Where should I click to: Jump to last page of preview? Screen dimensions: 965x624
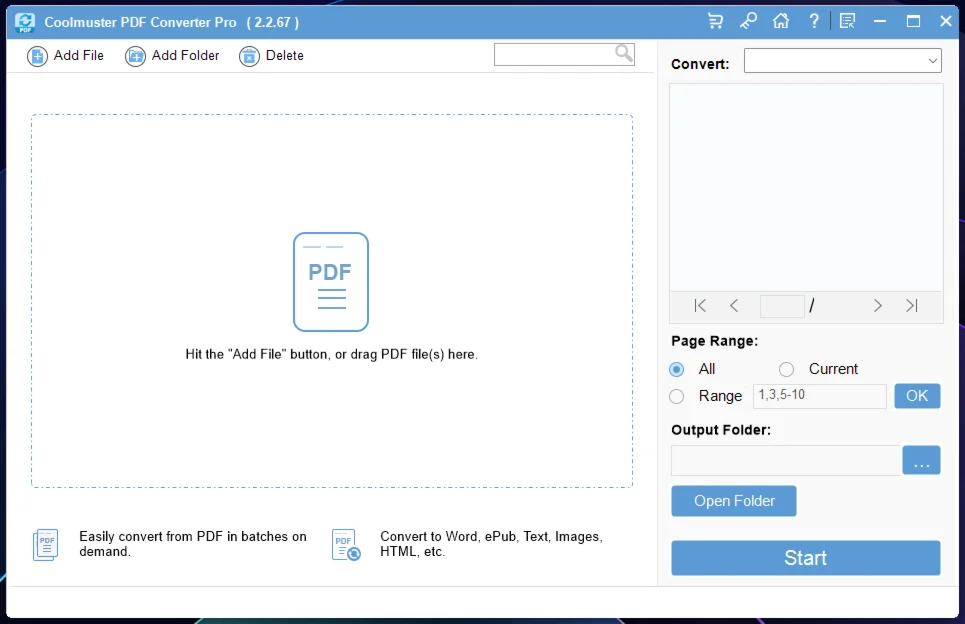tap(911, 306)
